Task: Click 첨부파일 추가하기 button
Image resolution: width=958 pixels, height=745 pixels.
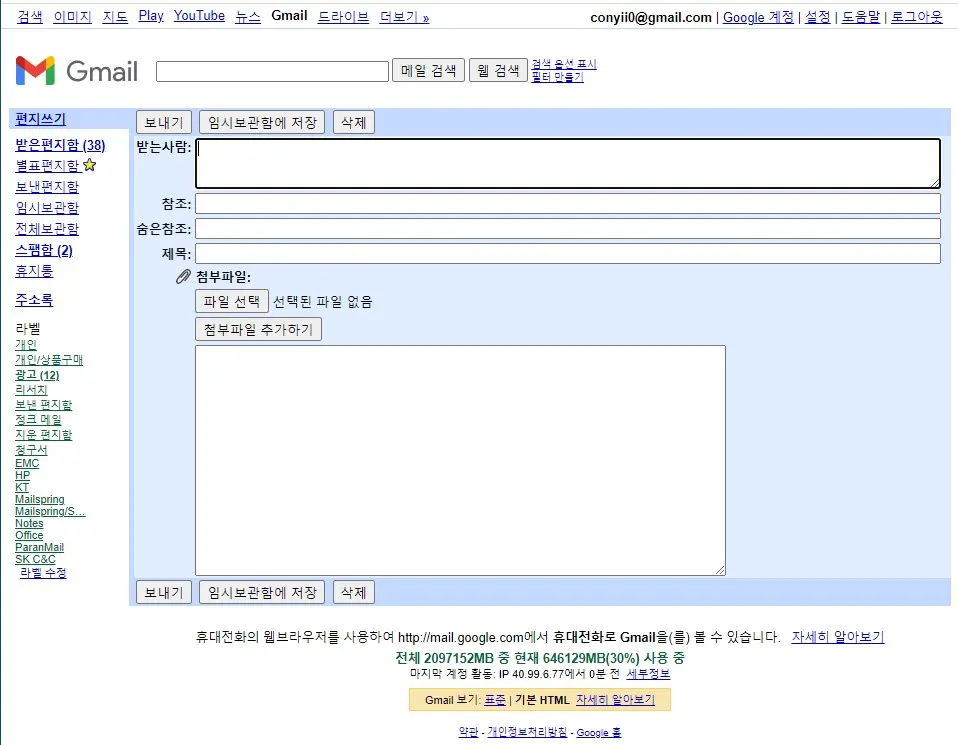Action: (x=258, y=329)
